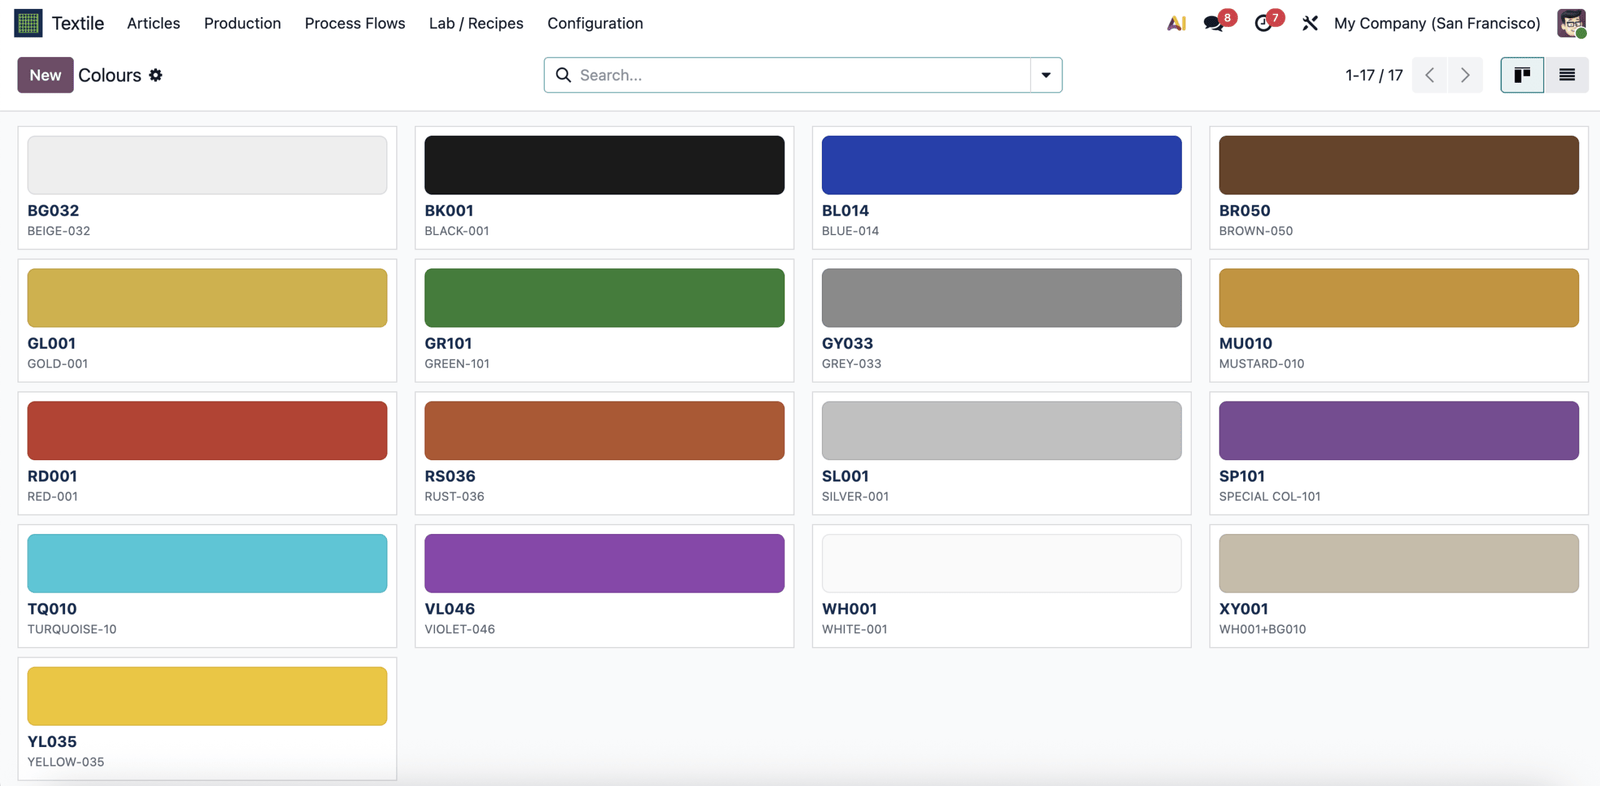Click the Search input field
The height and width of the screenshot is (786, 1600).
click(x=800, y=75)
